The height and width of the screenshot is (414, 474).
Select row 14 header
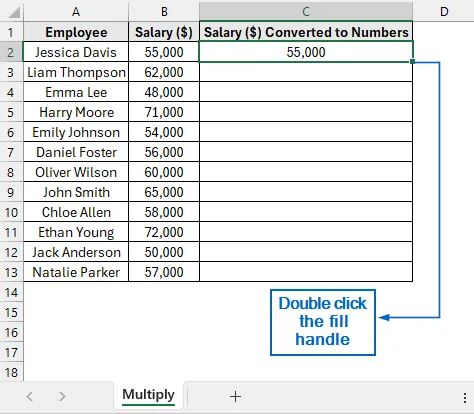(11, 292)
